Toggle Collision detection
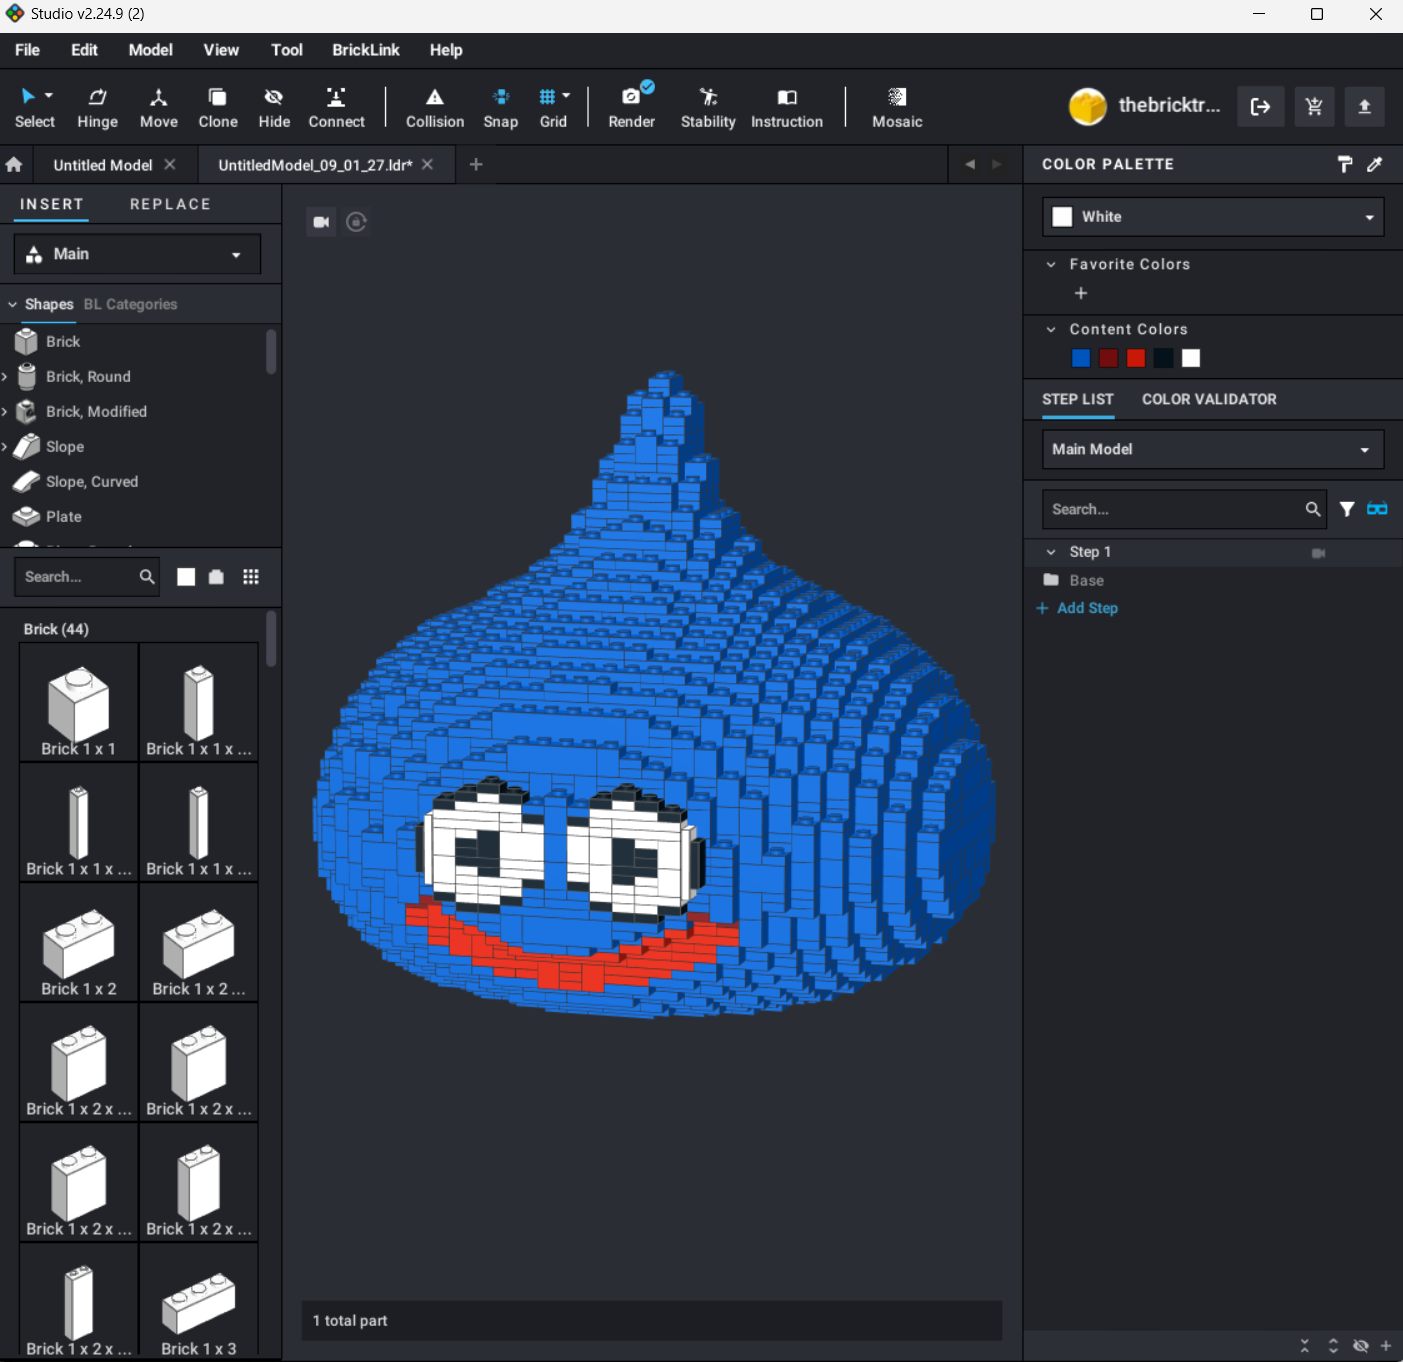 [435, 107]
